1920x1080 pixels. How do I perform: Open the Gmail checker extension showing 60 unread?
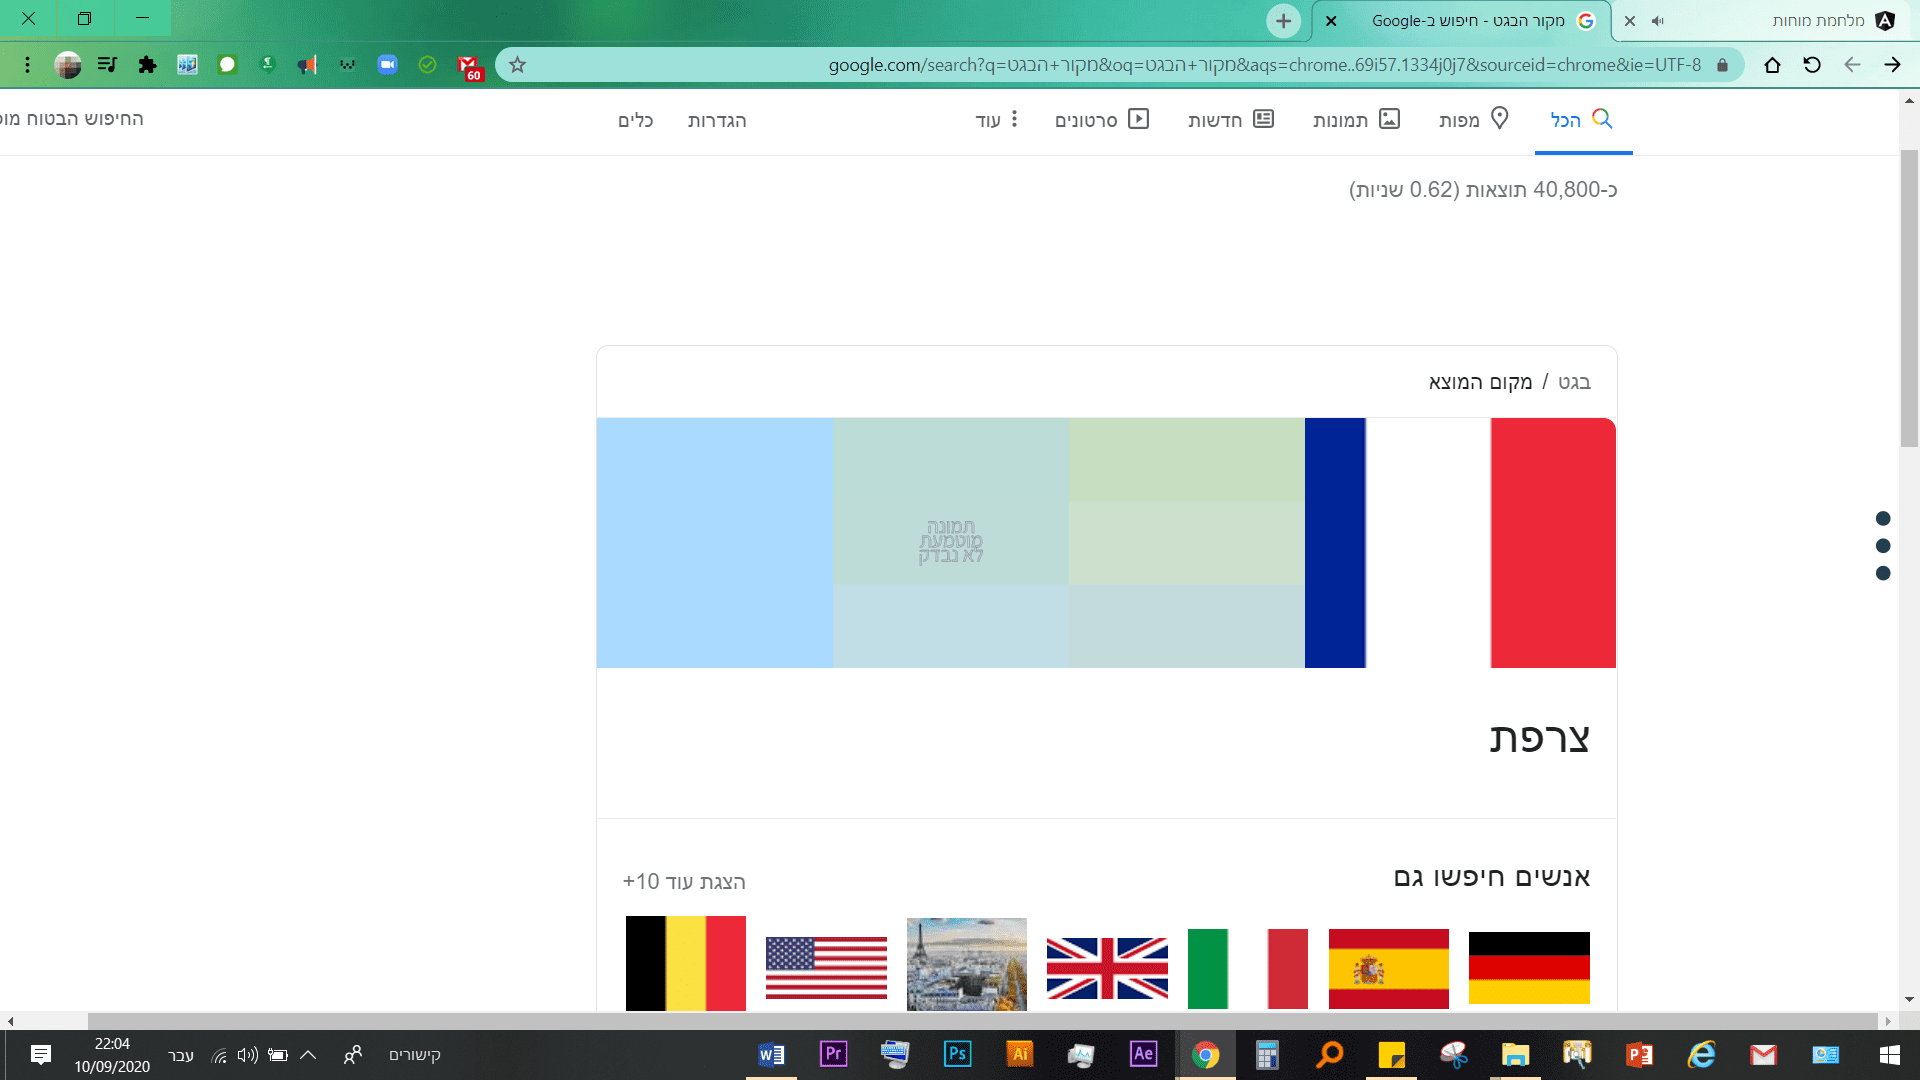[467, 64]
